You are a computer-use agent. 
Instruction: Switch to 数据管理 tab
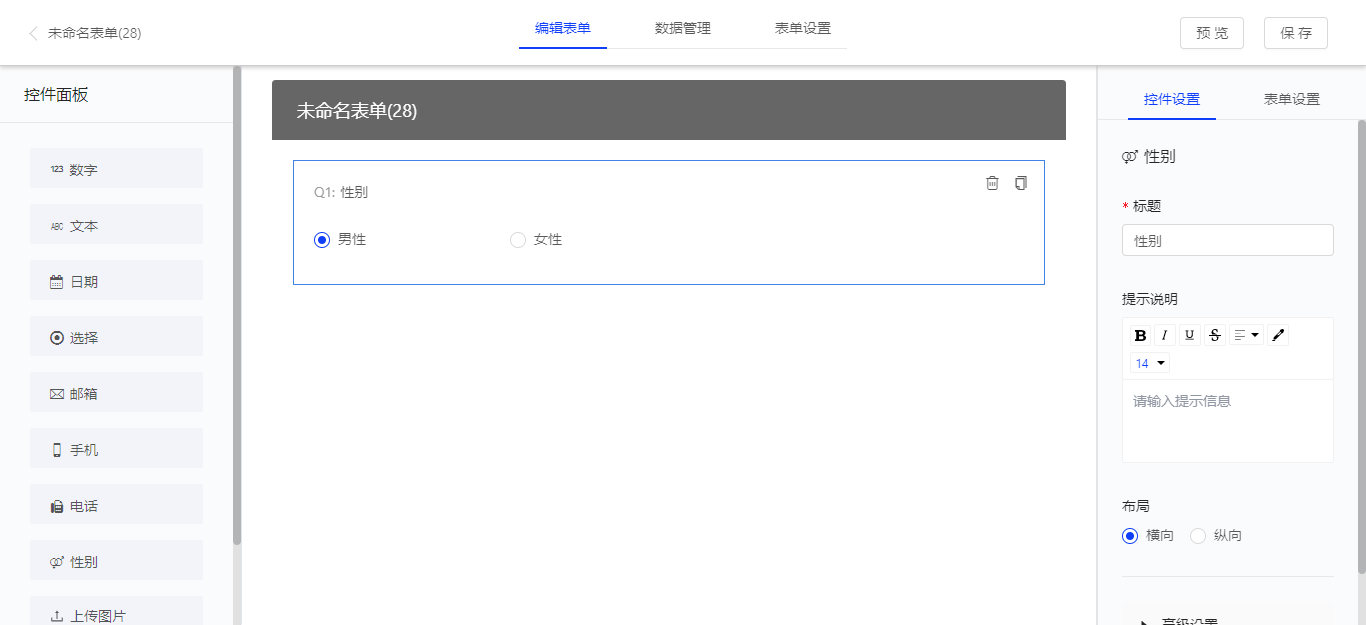[683, 28]
